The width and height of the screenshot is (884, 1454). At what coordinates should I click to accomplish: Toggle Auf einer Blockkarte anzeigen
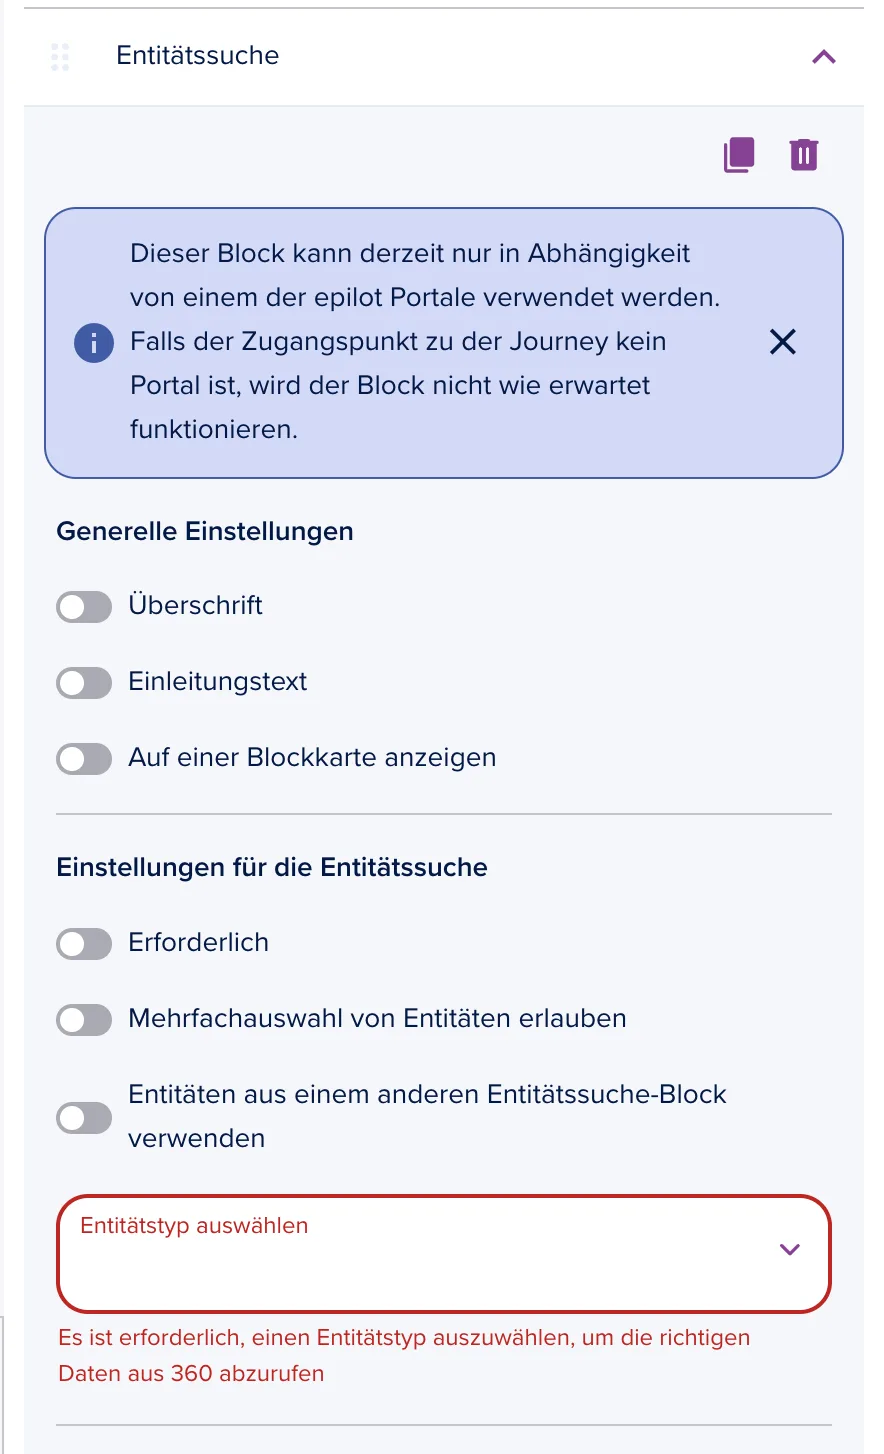[x=84, y=758]
